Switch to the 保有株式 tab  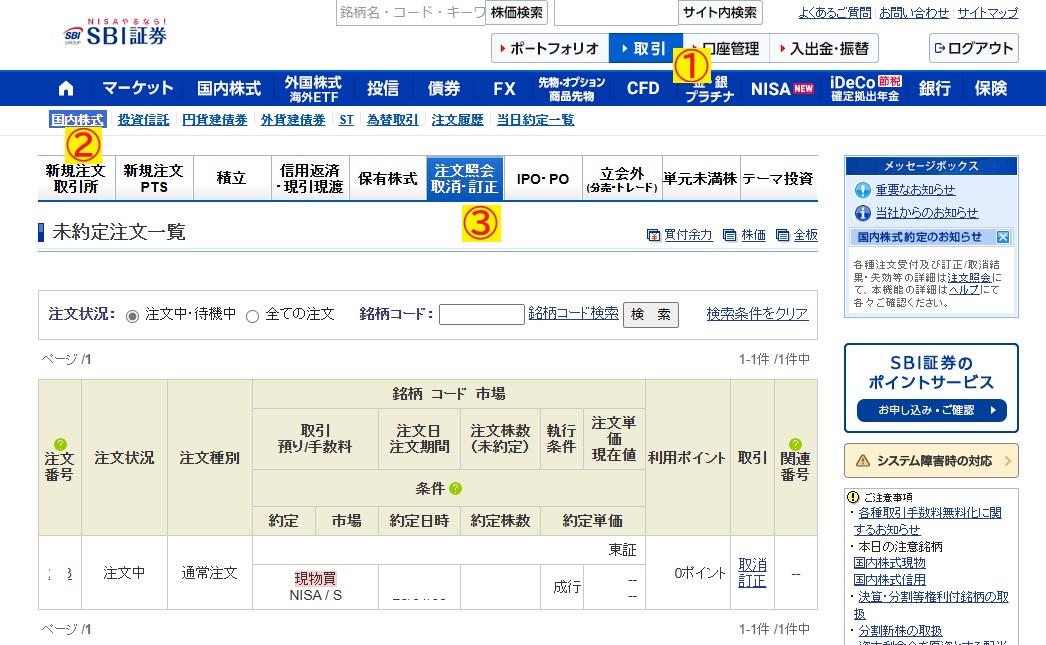[387, 179]
